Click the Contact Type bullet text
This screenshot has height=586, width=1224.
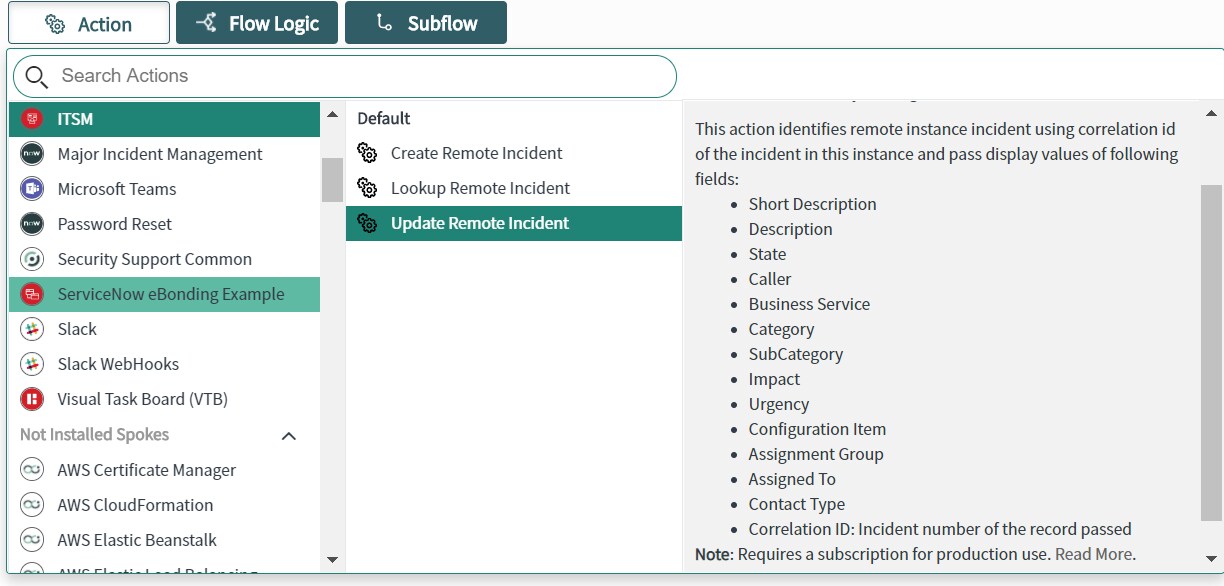[797, 504]
